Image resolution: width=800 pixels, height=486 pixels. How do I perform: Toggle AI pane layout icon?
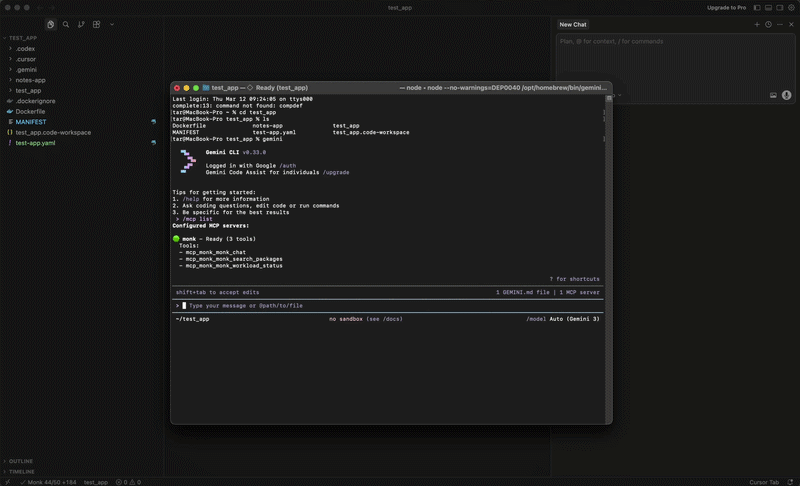coord(780,8)
